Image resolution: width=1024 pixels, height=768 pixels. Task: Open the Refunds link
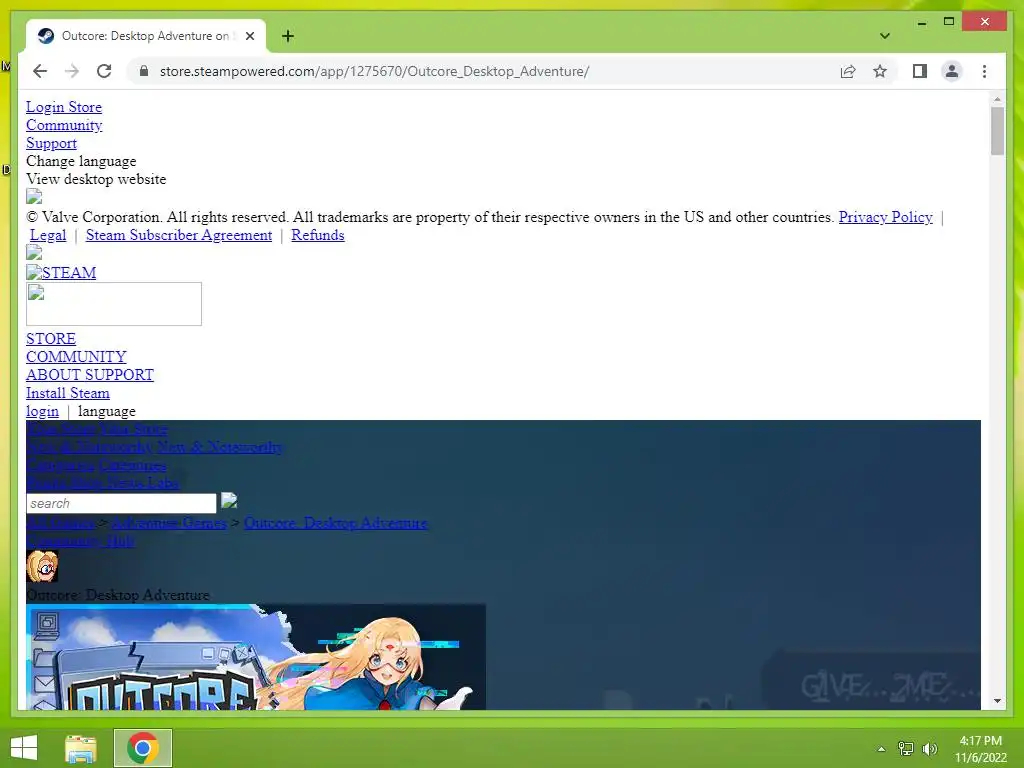pyautogui.click(x=317, y=235)
